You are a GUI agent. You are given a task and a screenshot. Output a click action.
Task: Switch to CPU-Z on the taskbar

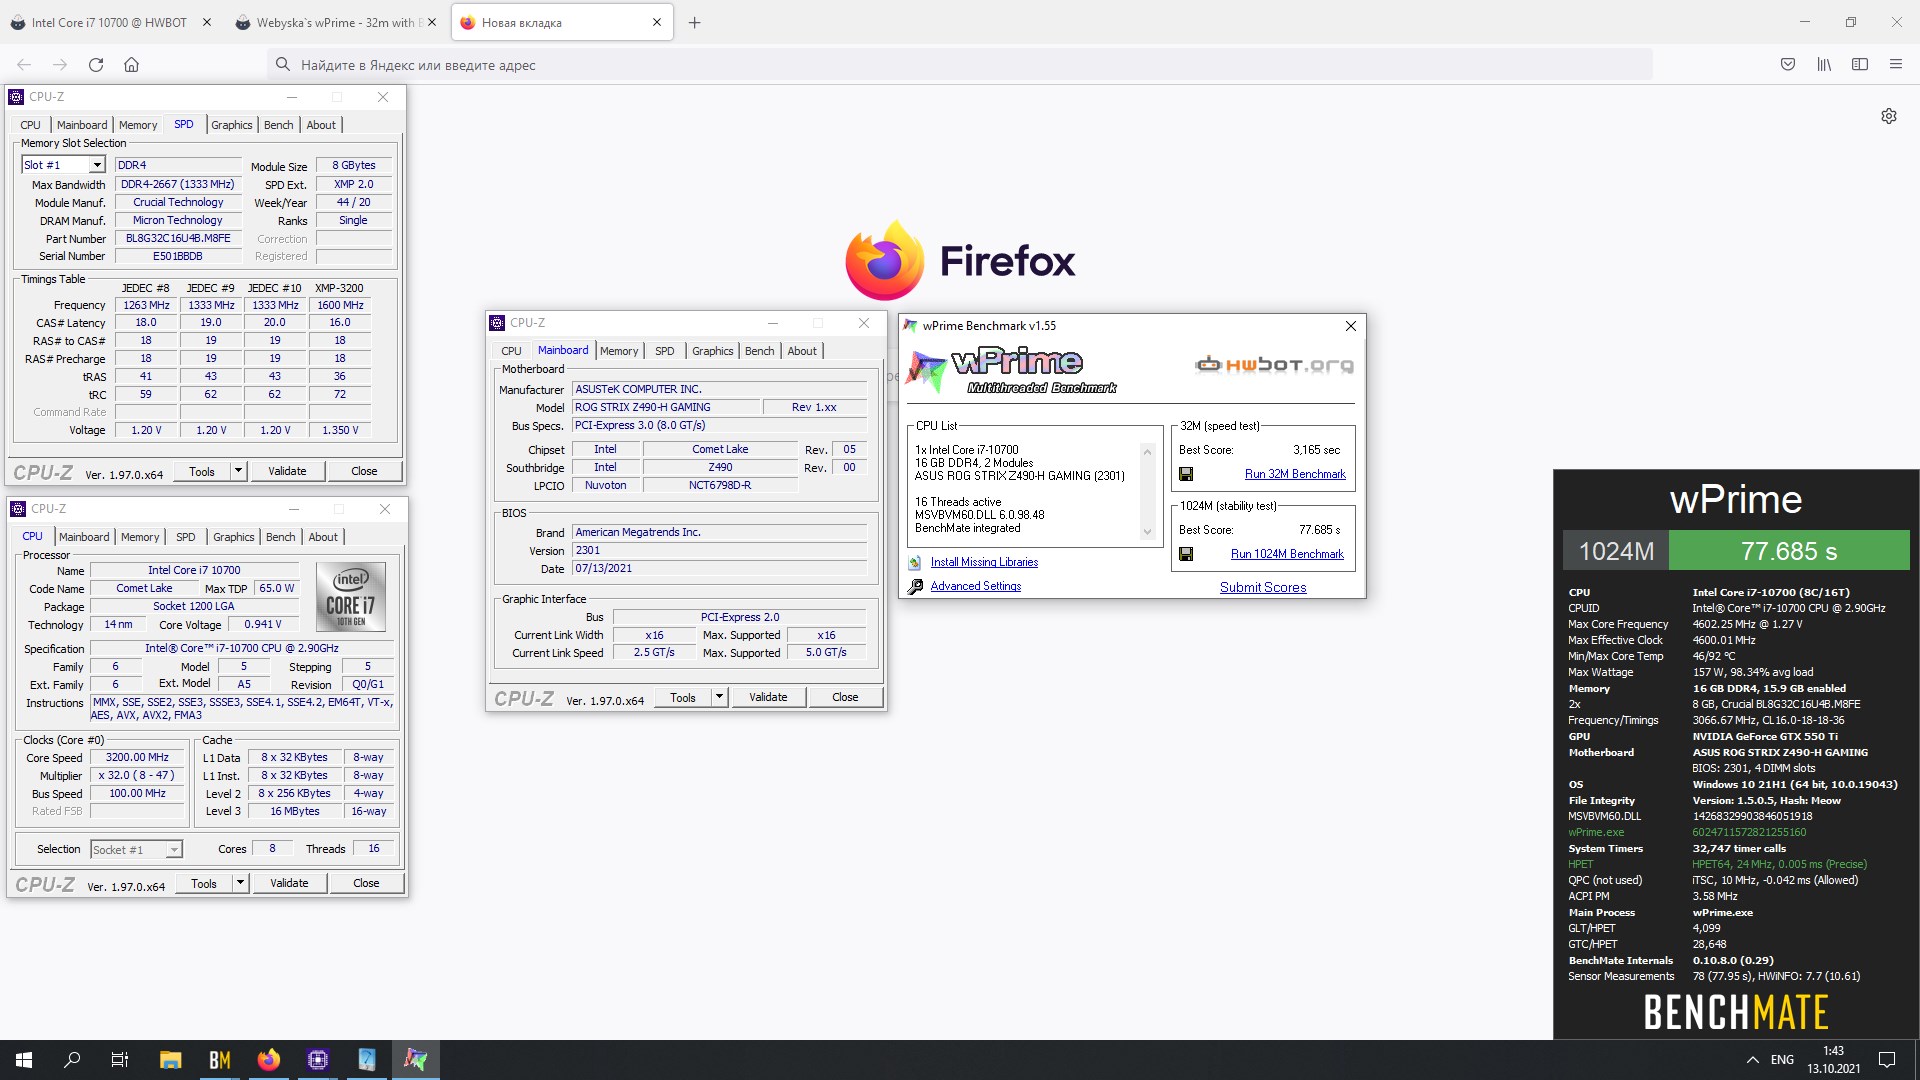point(318,1060)
